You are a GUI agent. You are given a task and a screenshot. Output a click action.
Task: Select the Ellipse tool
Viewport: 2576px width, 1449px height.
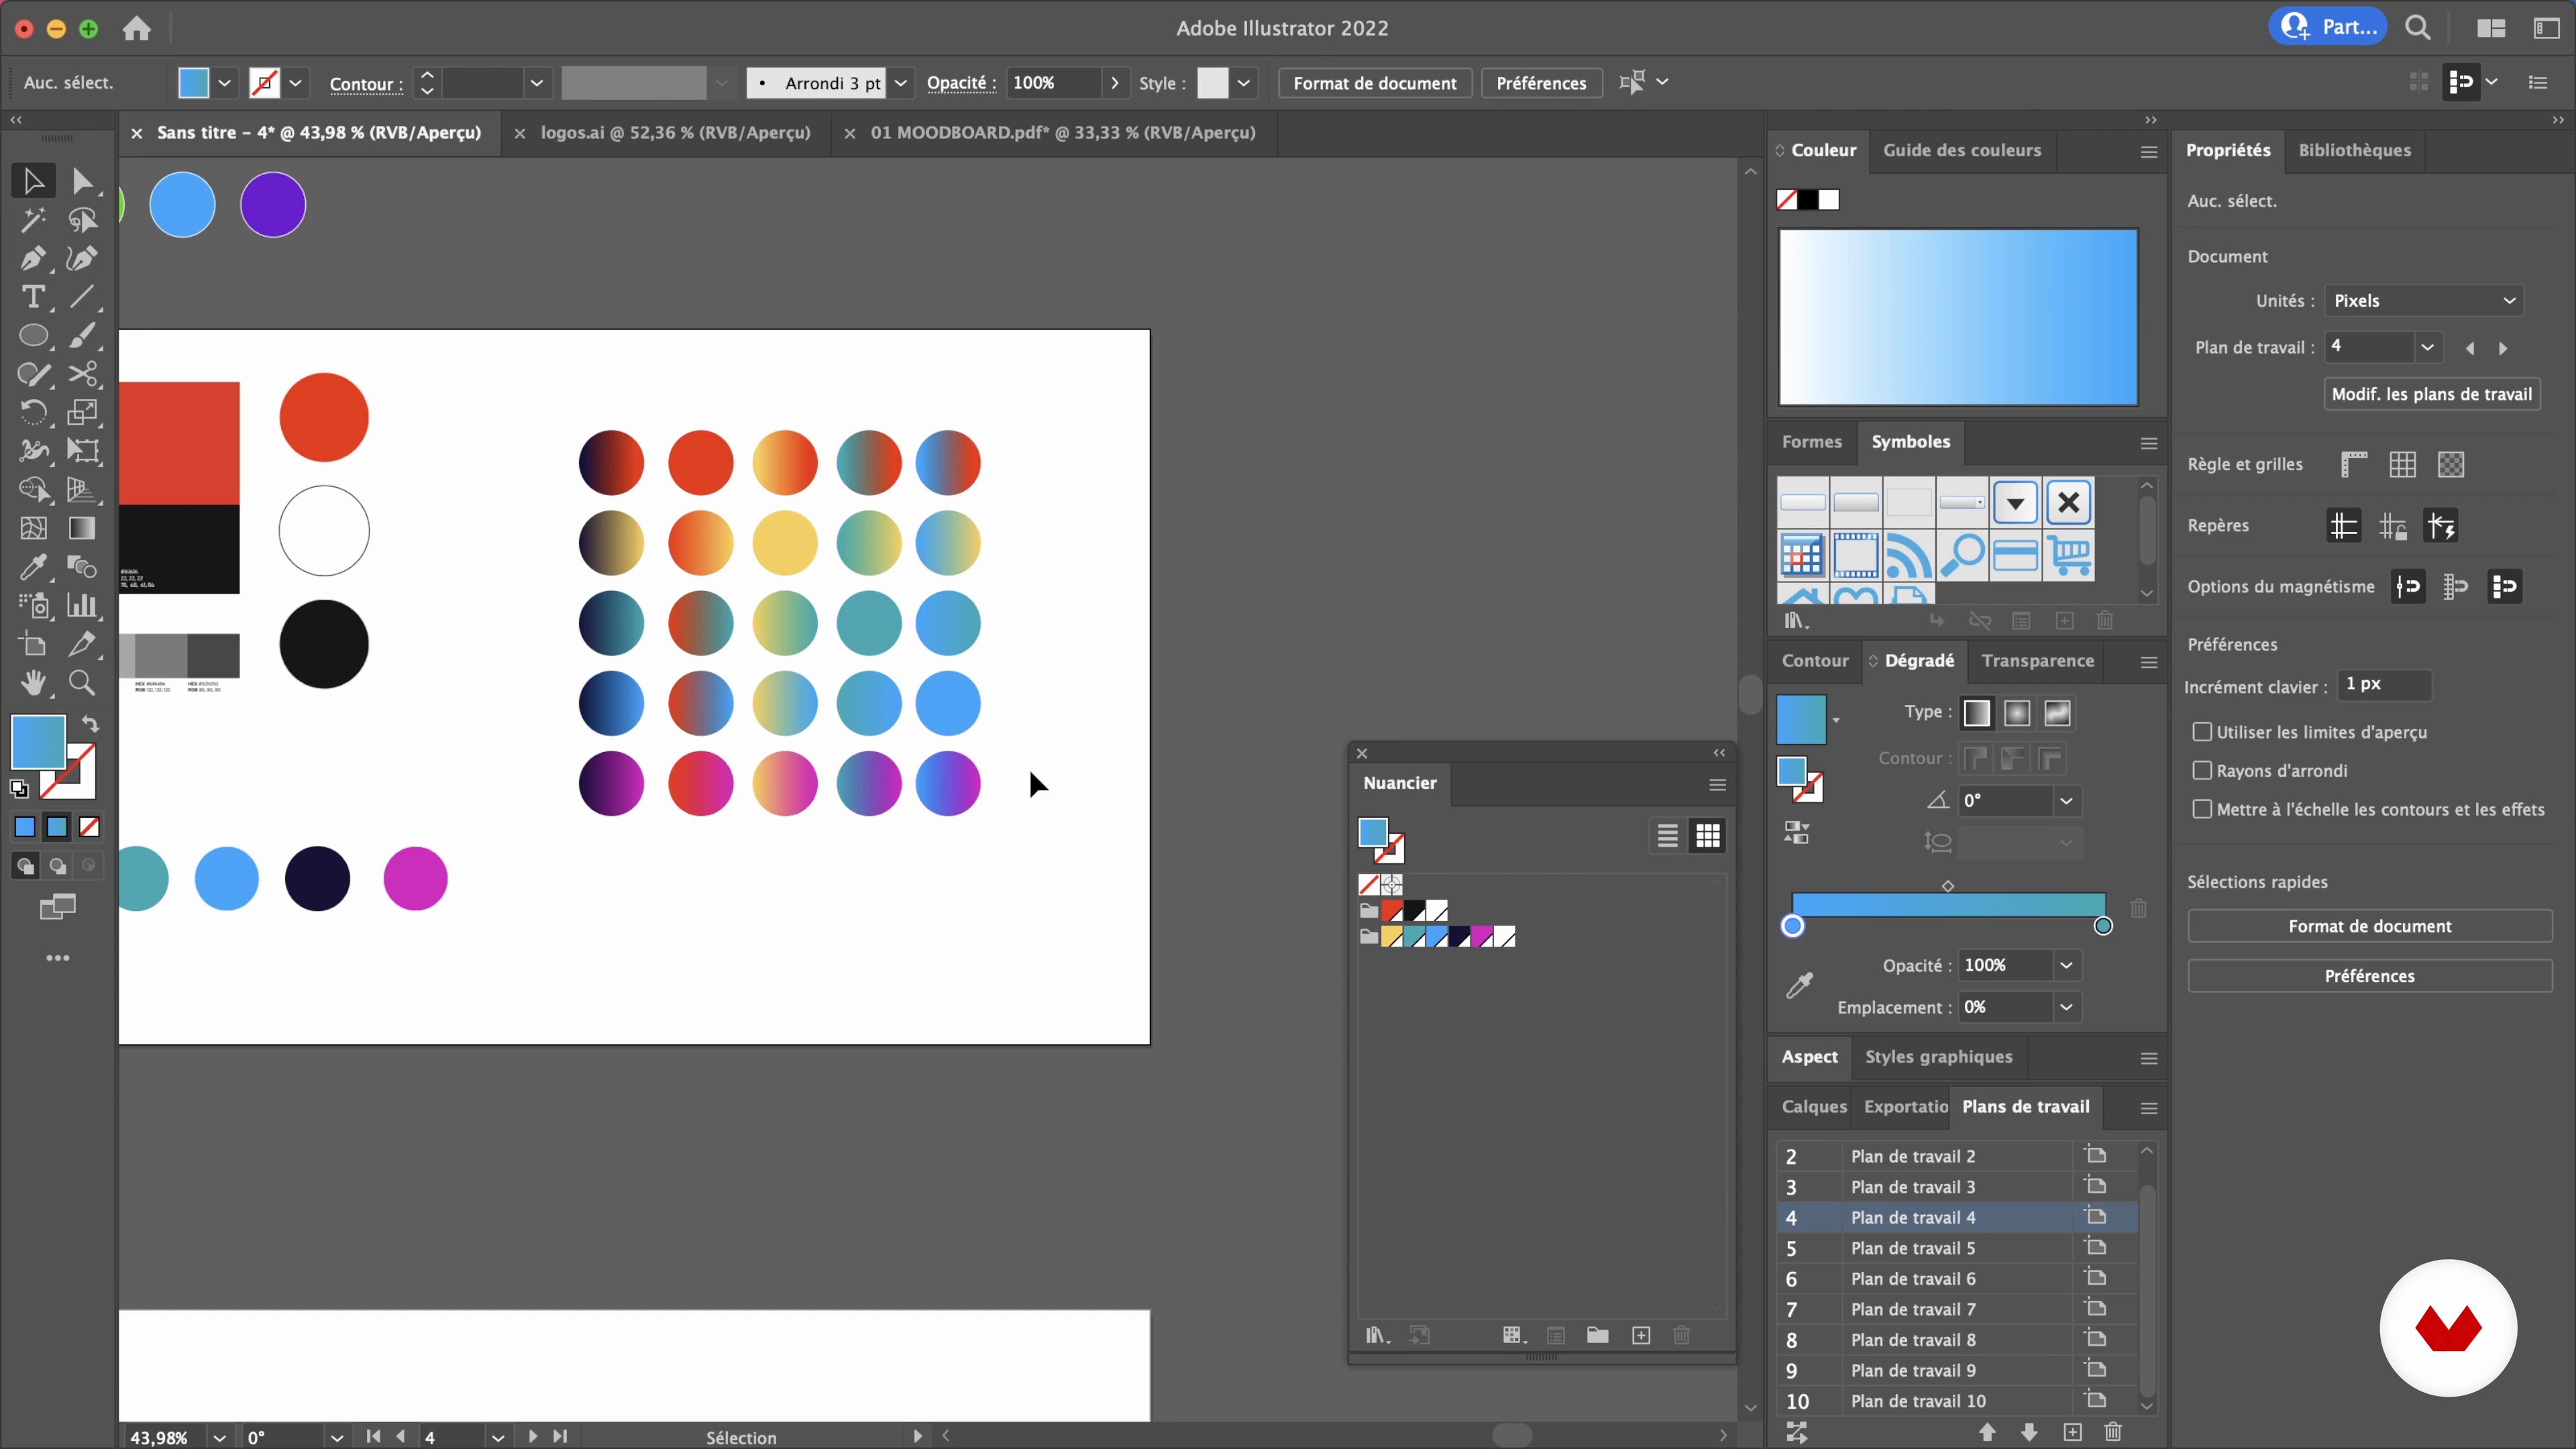tap(33, 336)
